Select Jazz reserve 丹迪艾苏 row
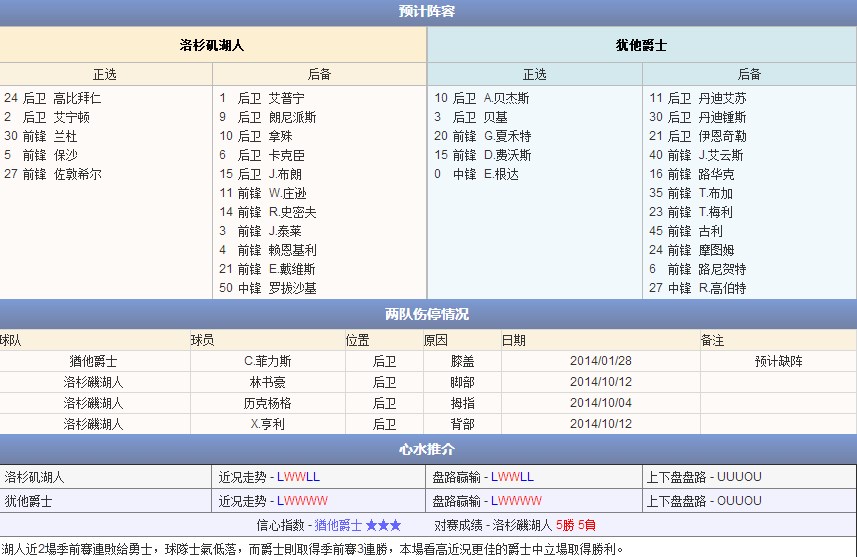 point(698,98)
